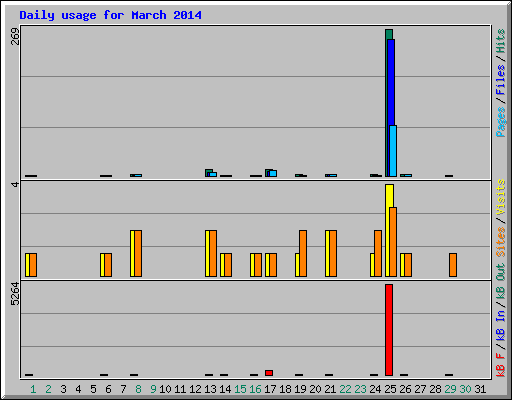Click day label 18 on the x-axis
The height and width of the screenshot is (400, 512).
[285, 389]
